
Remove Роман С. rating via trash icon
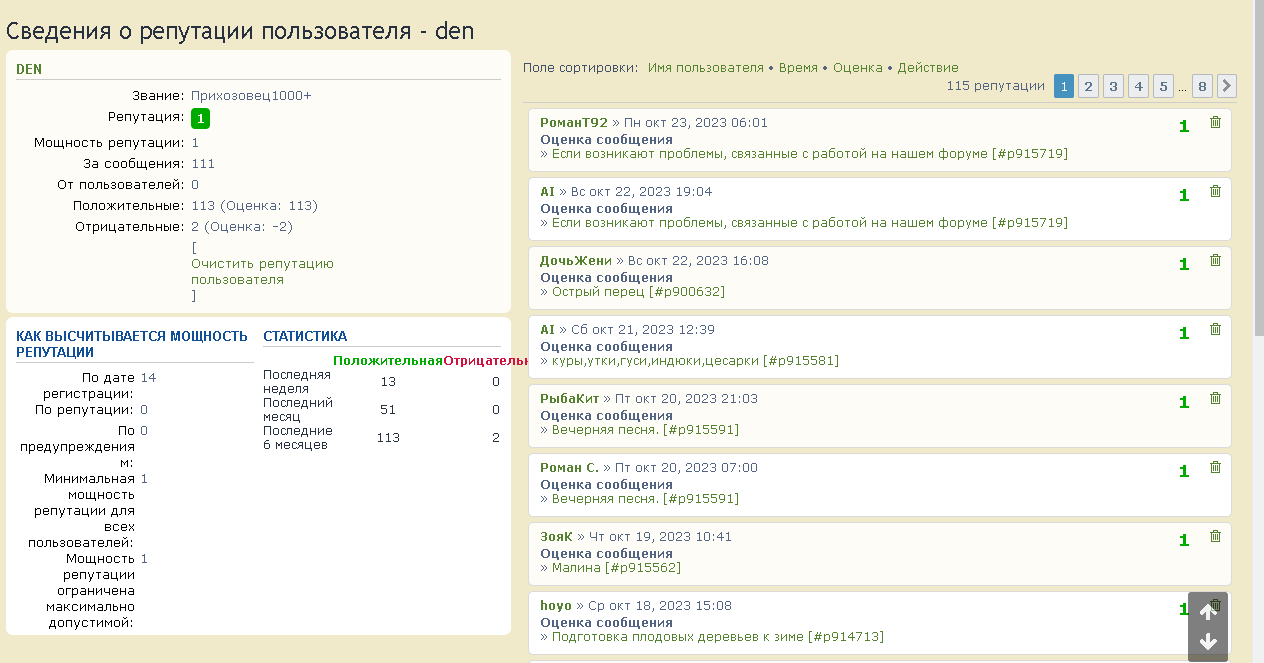(x=1215, y=467)
